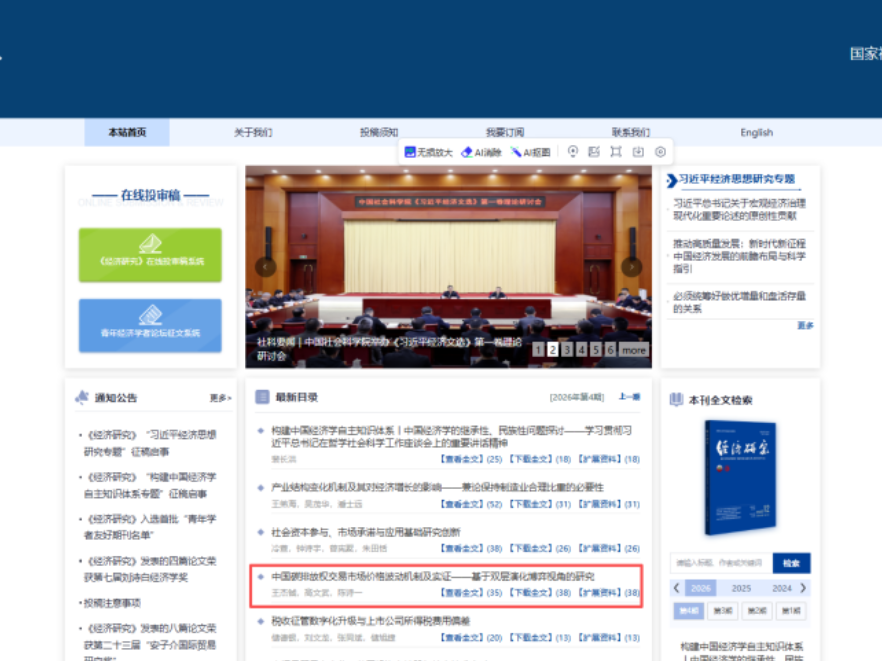The image size is (882, 661).
Task: Open article 税收征管数字化升级与上市公司所得税费用黏性
Action: tap(370, 621)
